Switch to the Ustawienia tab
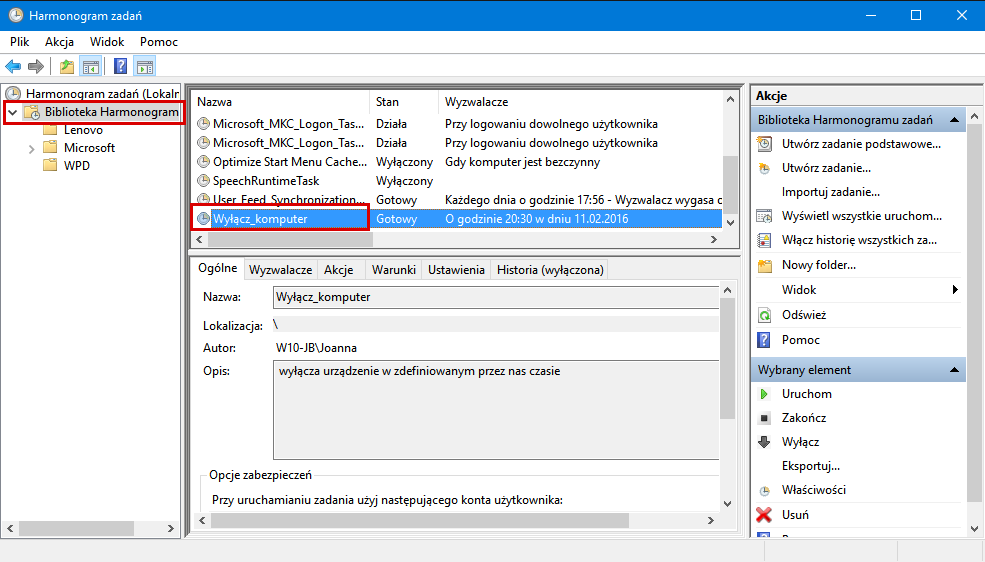Image resolution: width=985 pixels, height=562 pixels. [x=456, y=270]
